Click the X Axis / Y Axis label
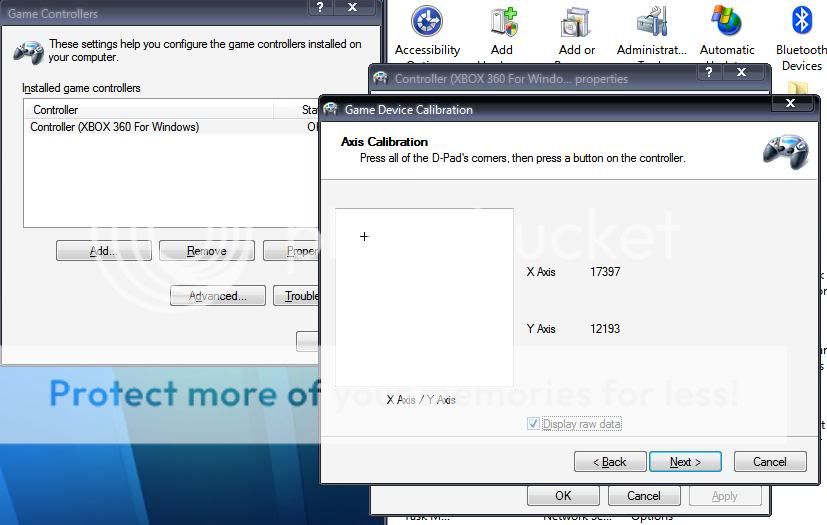 pos(421,400)
